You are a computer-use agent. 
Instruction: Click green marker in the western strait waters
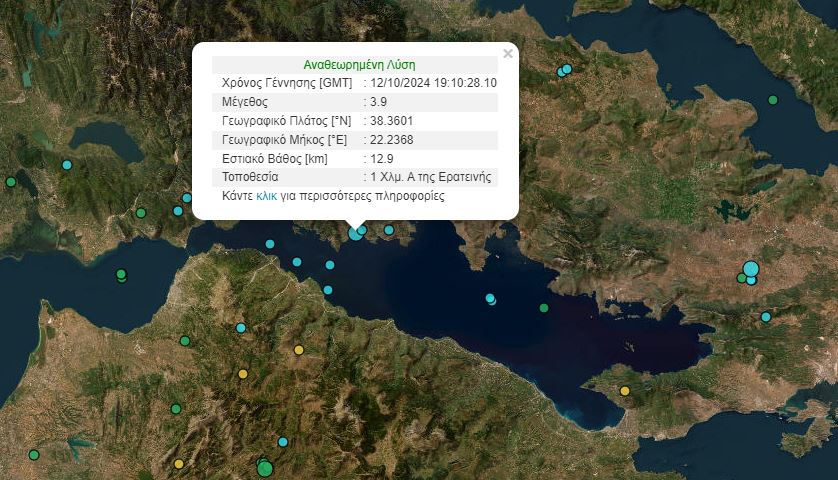click(121, 274)
